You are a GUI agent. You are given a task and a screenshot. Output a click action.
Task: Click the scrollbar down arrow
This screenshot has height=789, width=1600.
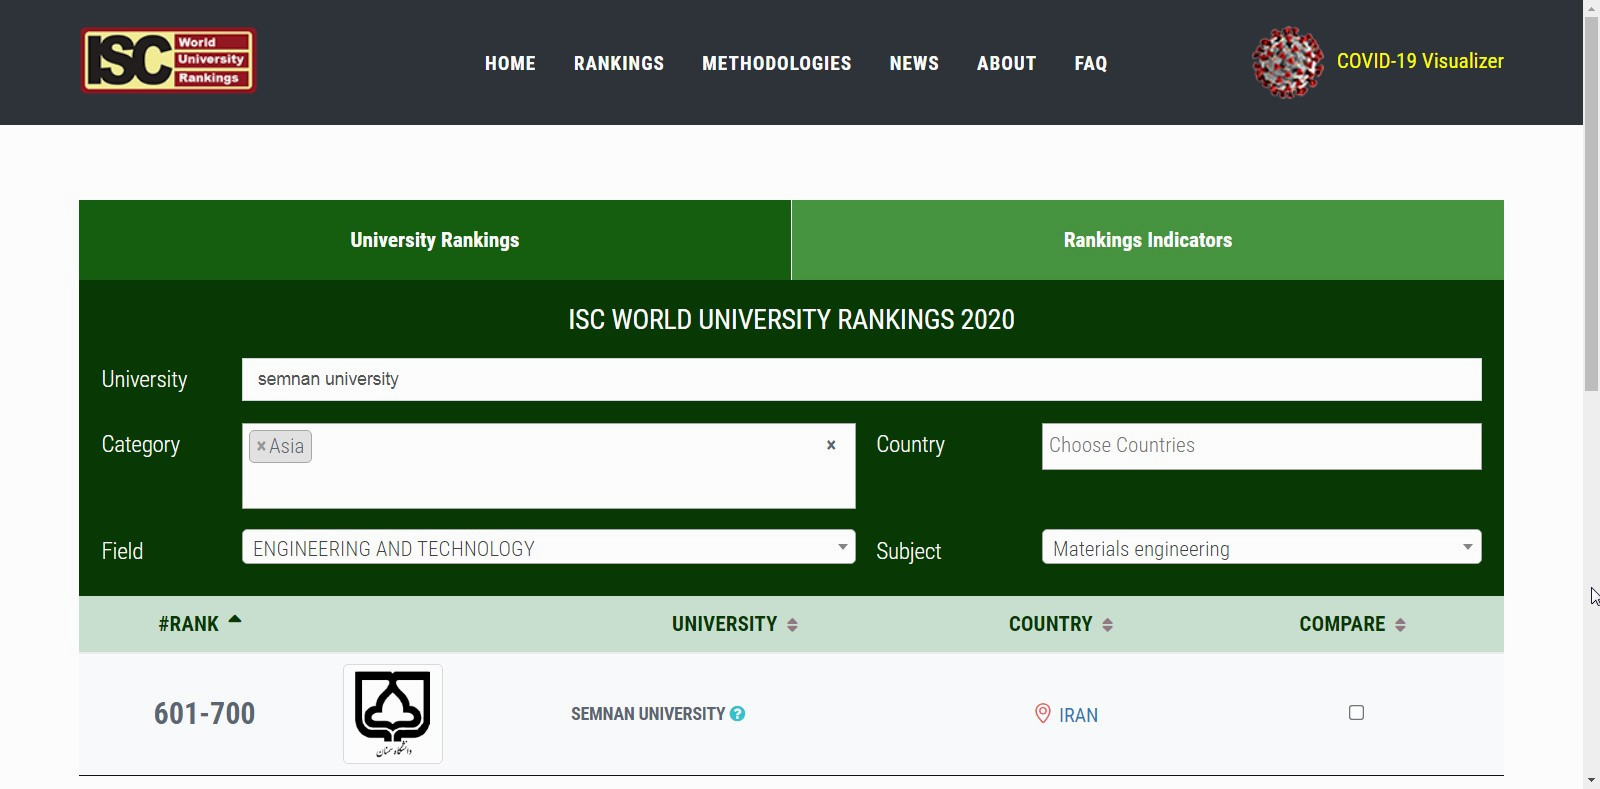[1591, 780]
